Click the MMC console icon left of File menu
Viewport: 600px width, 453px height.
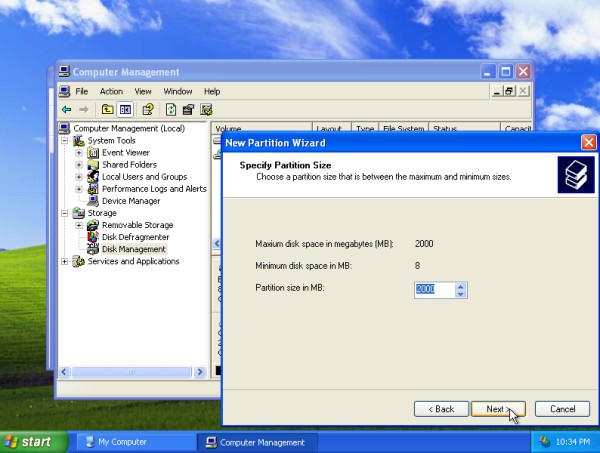pos(64,91)
